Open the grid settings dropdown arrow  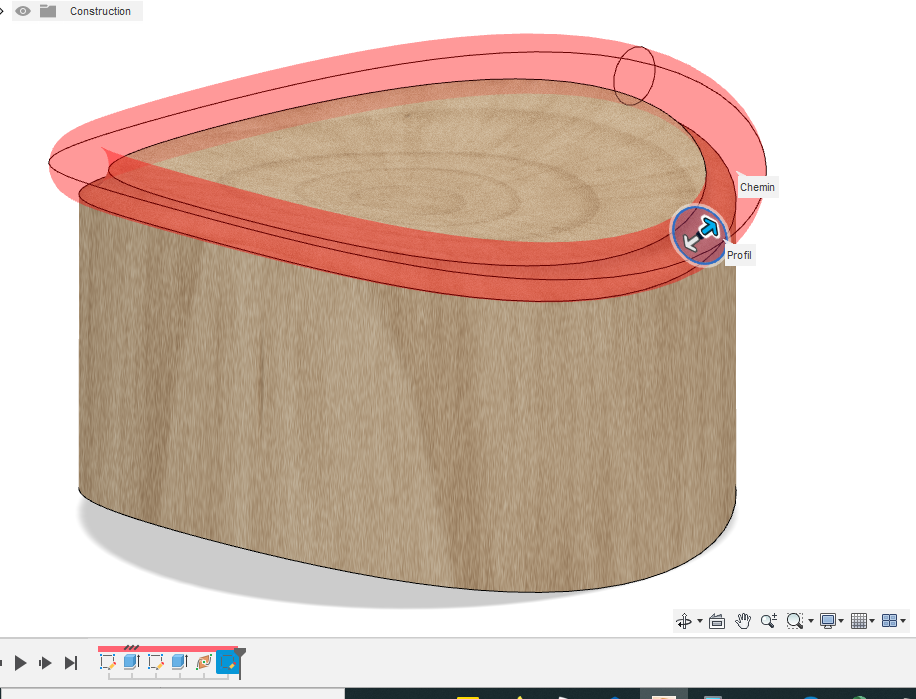[873, 620]
